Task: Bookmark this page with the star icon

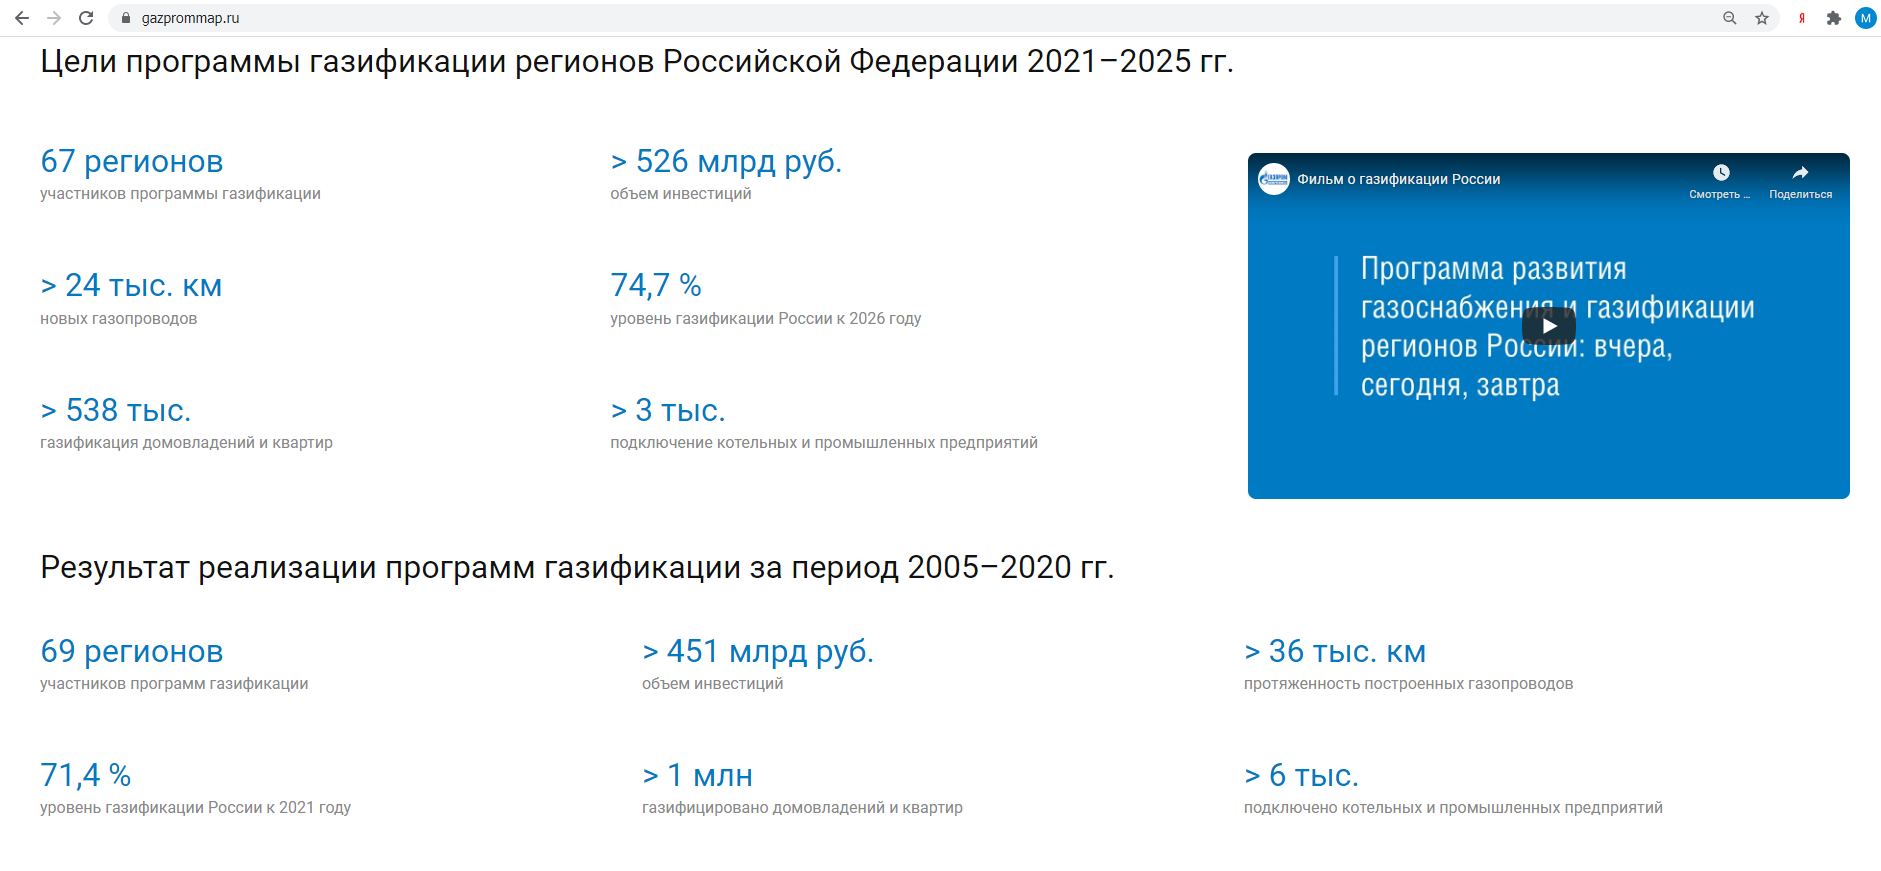Action: 1762,18
